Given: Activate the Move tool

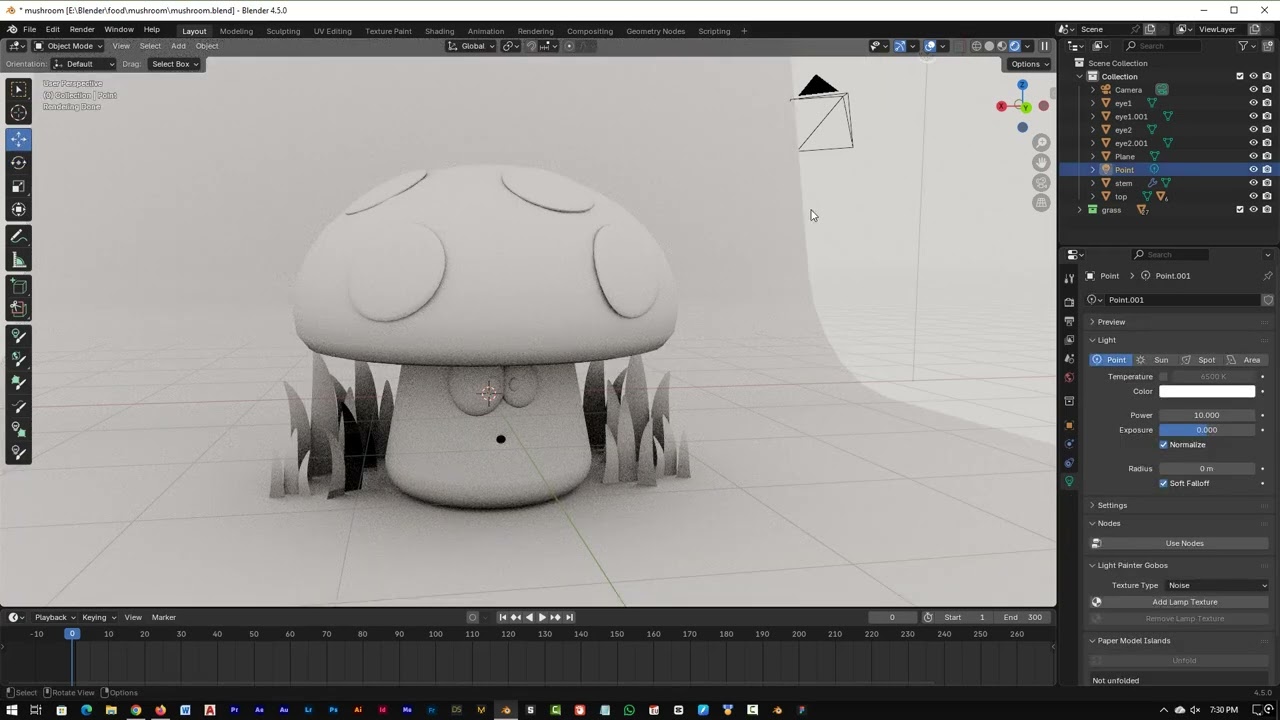Looking at the screenshot, I should coord(18,139).
